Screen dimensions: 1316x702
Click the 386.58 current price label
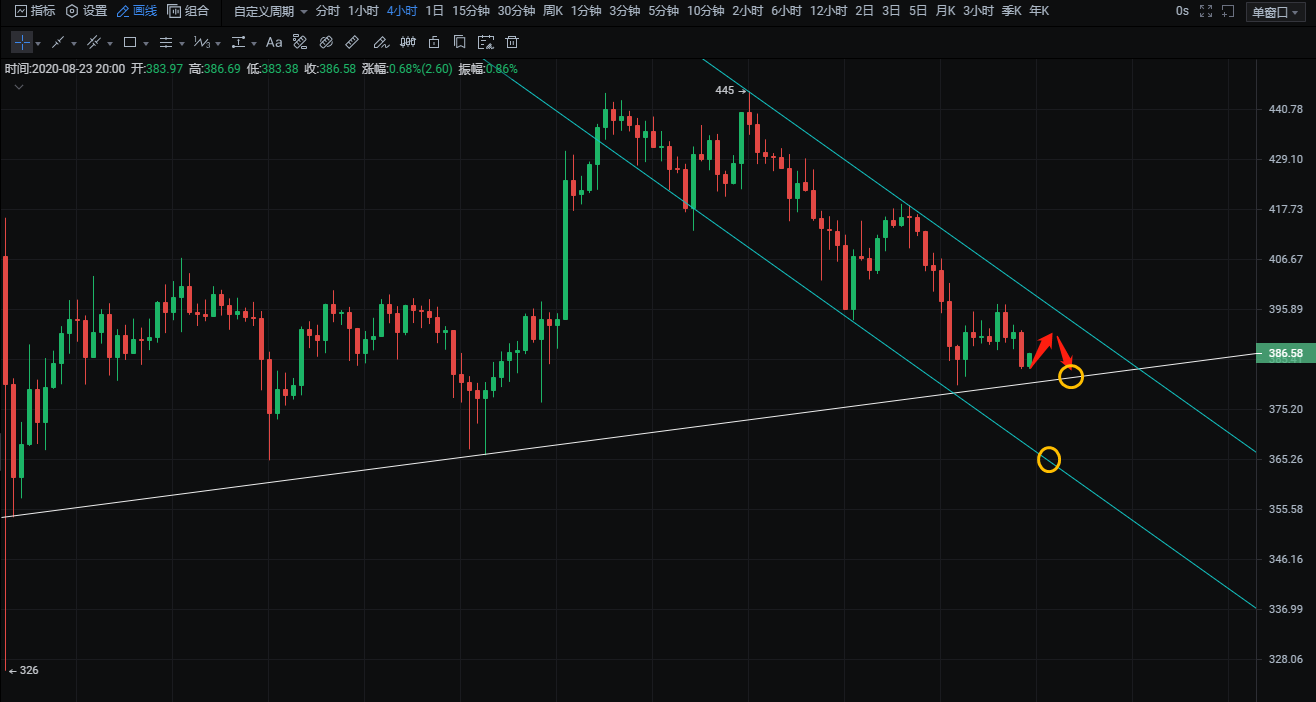1285,354
